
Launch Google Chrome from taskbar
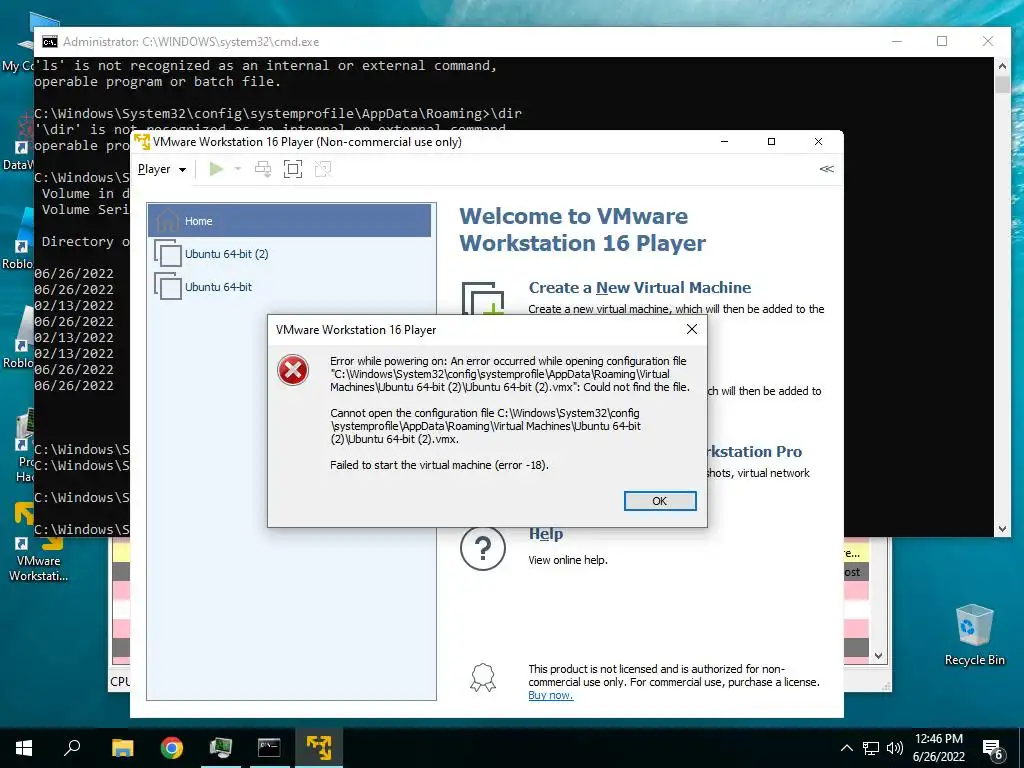172,747
